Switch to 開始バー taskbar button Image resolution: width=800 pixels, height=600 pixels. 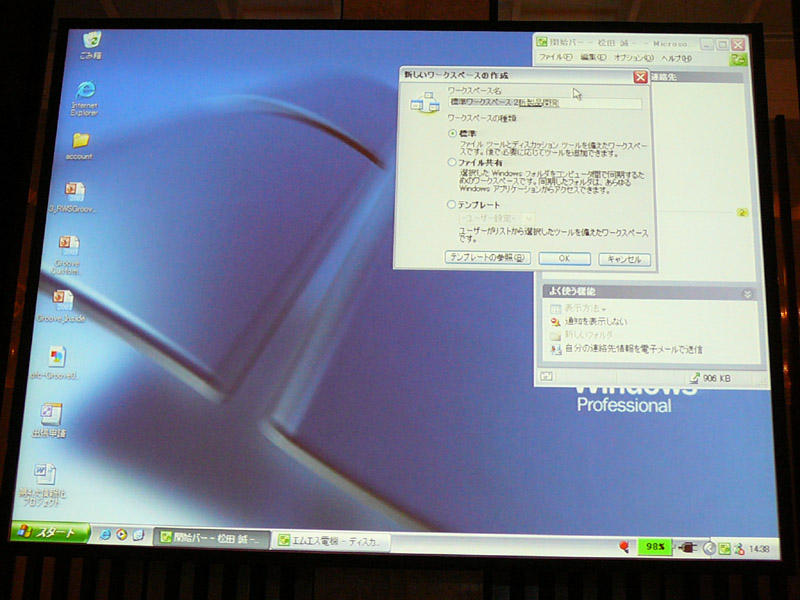click(x=211, y=538)
